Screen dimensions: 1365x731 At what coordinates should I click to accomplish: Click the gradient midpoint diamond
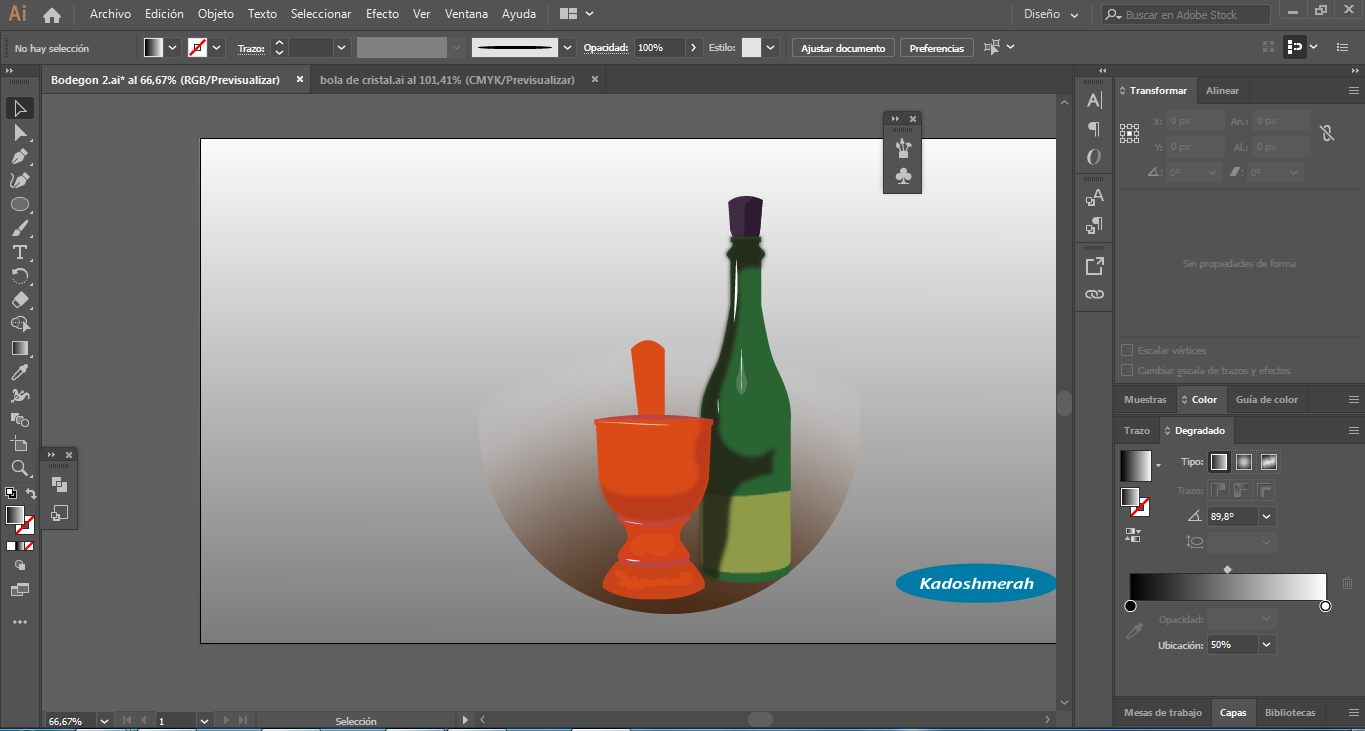[x=1228, y=569]
